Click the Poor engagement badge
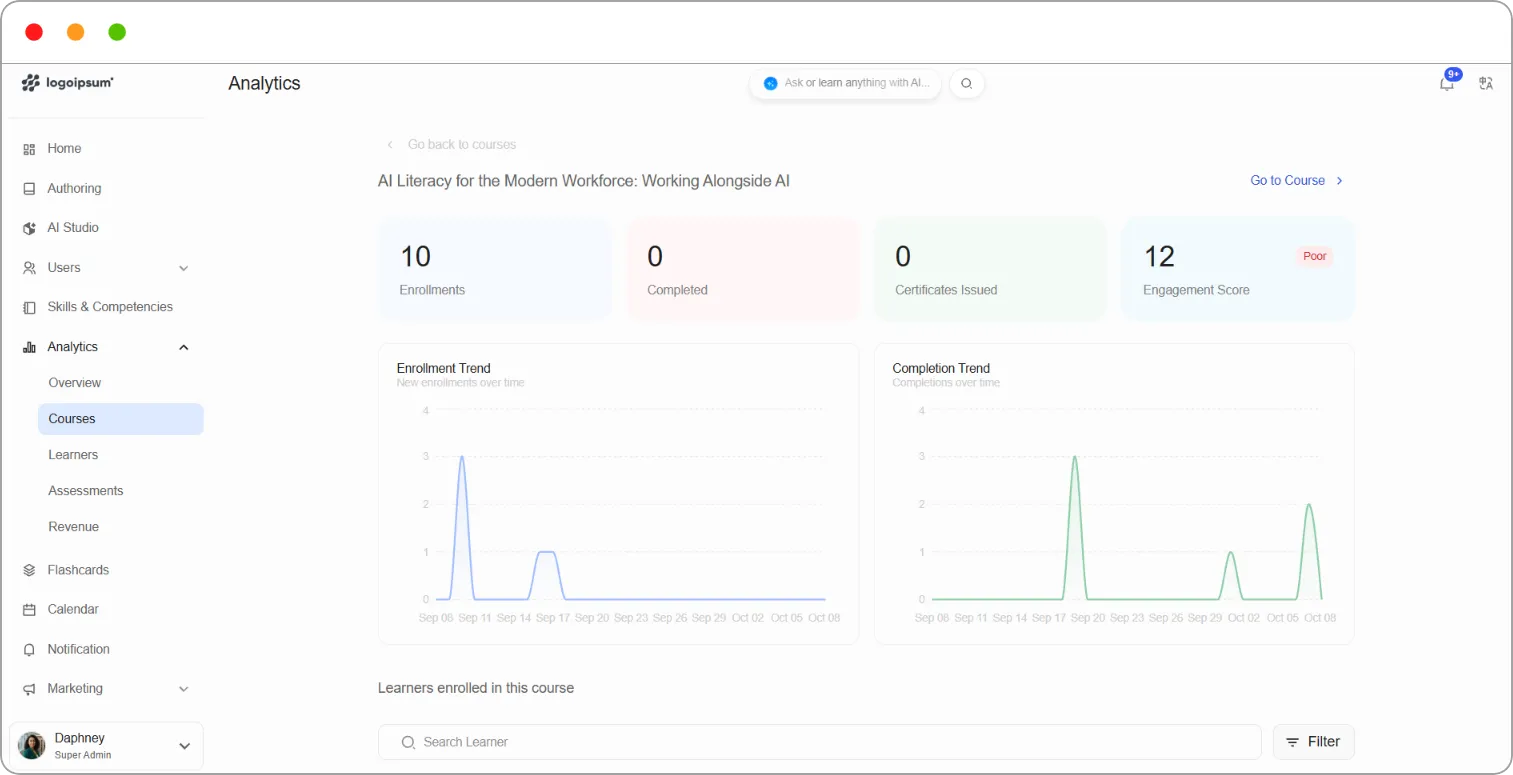The image size is (1513, 775). pyautogui.click(x=1314, y=256)
